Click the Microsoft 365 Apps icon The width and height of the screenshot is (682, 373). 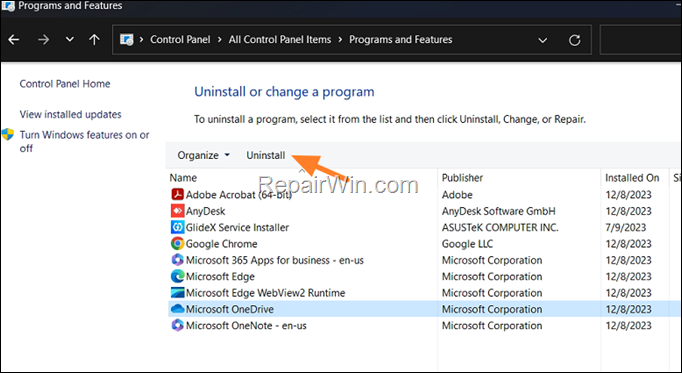pos(177,260)
